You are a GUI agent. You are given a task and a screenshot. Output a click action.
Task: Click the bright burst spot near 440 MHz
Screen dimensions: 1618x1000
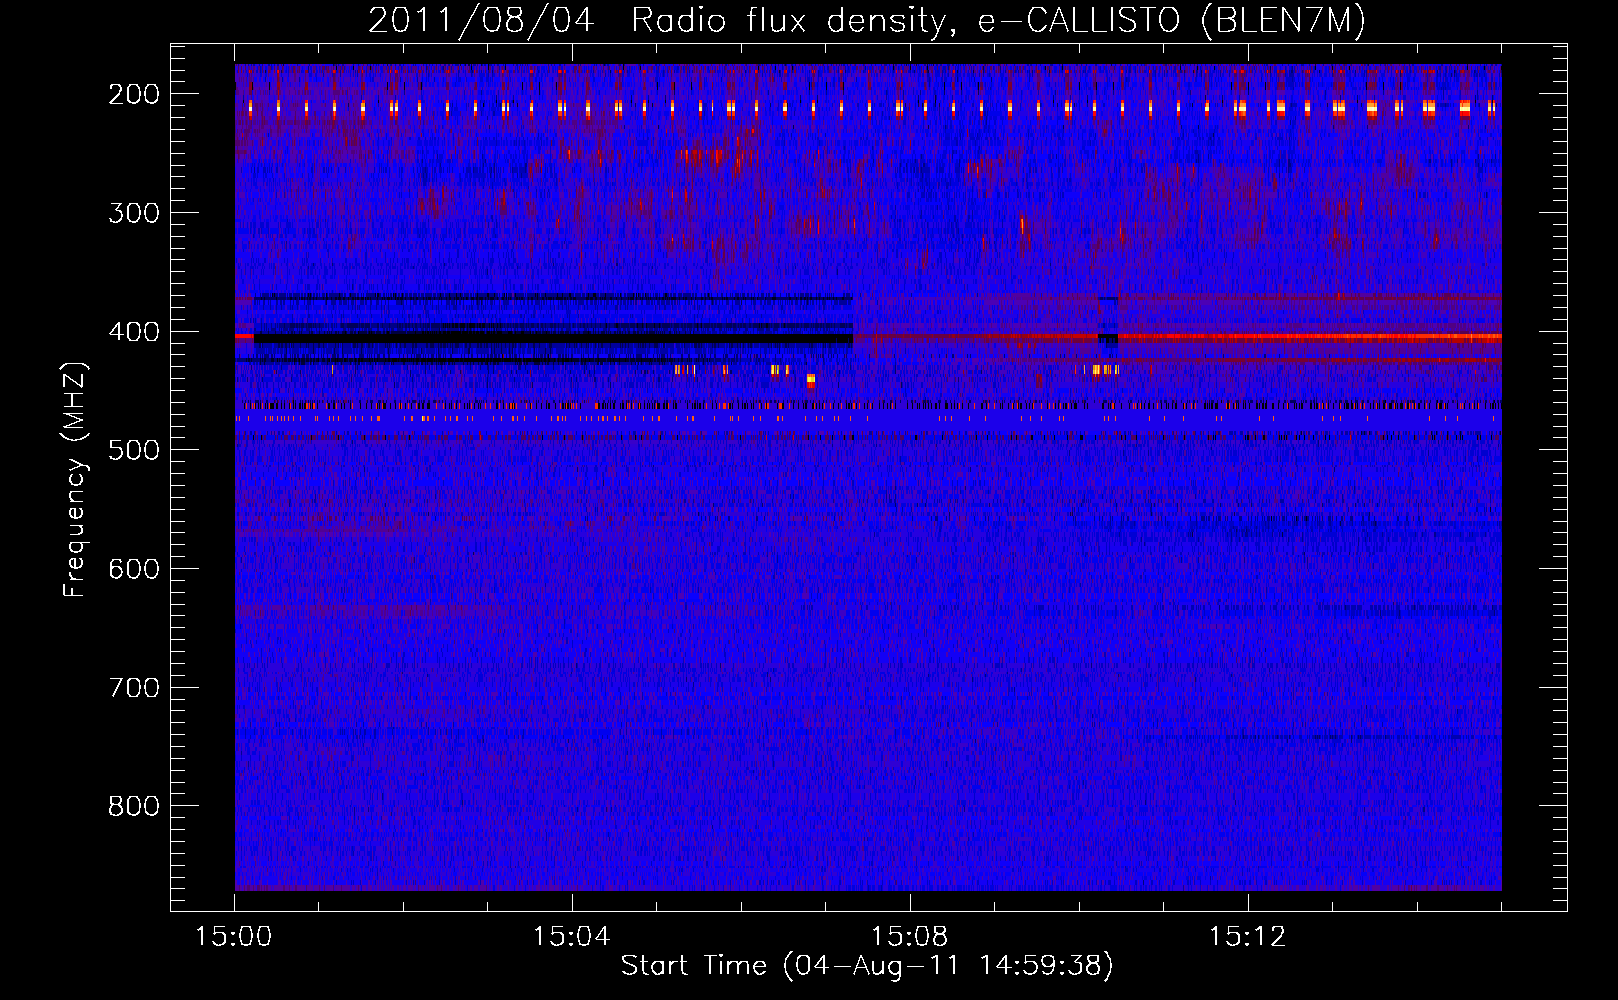pos(811,380)
